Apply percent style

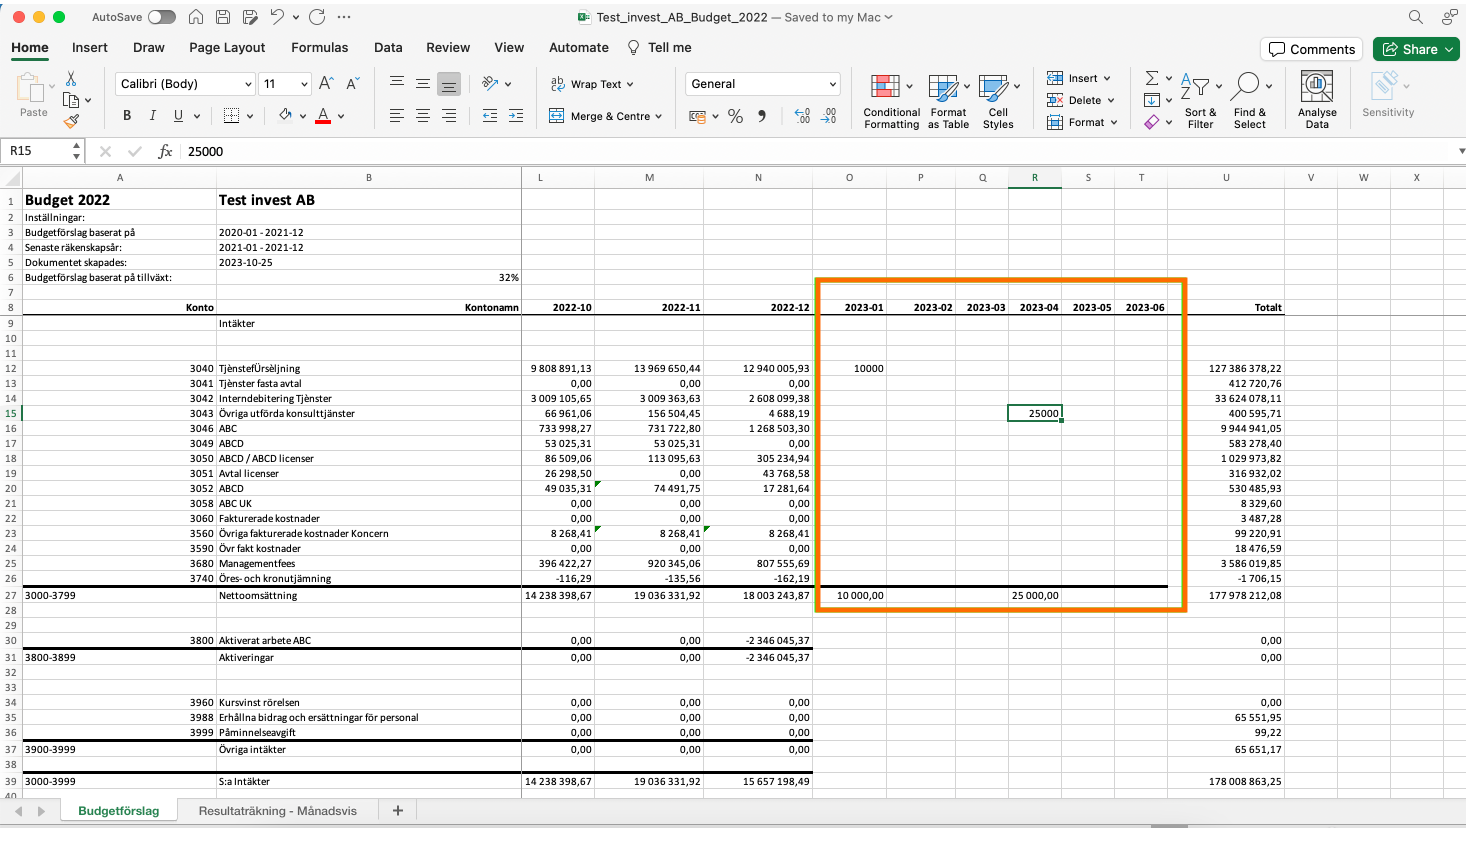pyautogui.click(x=735, y=116)
